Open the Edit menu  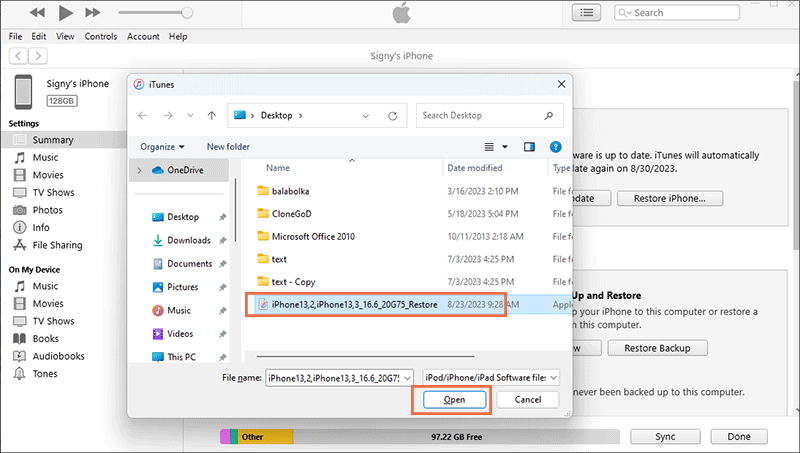click(39, 36)
